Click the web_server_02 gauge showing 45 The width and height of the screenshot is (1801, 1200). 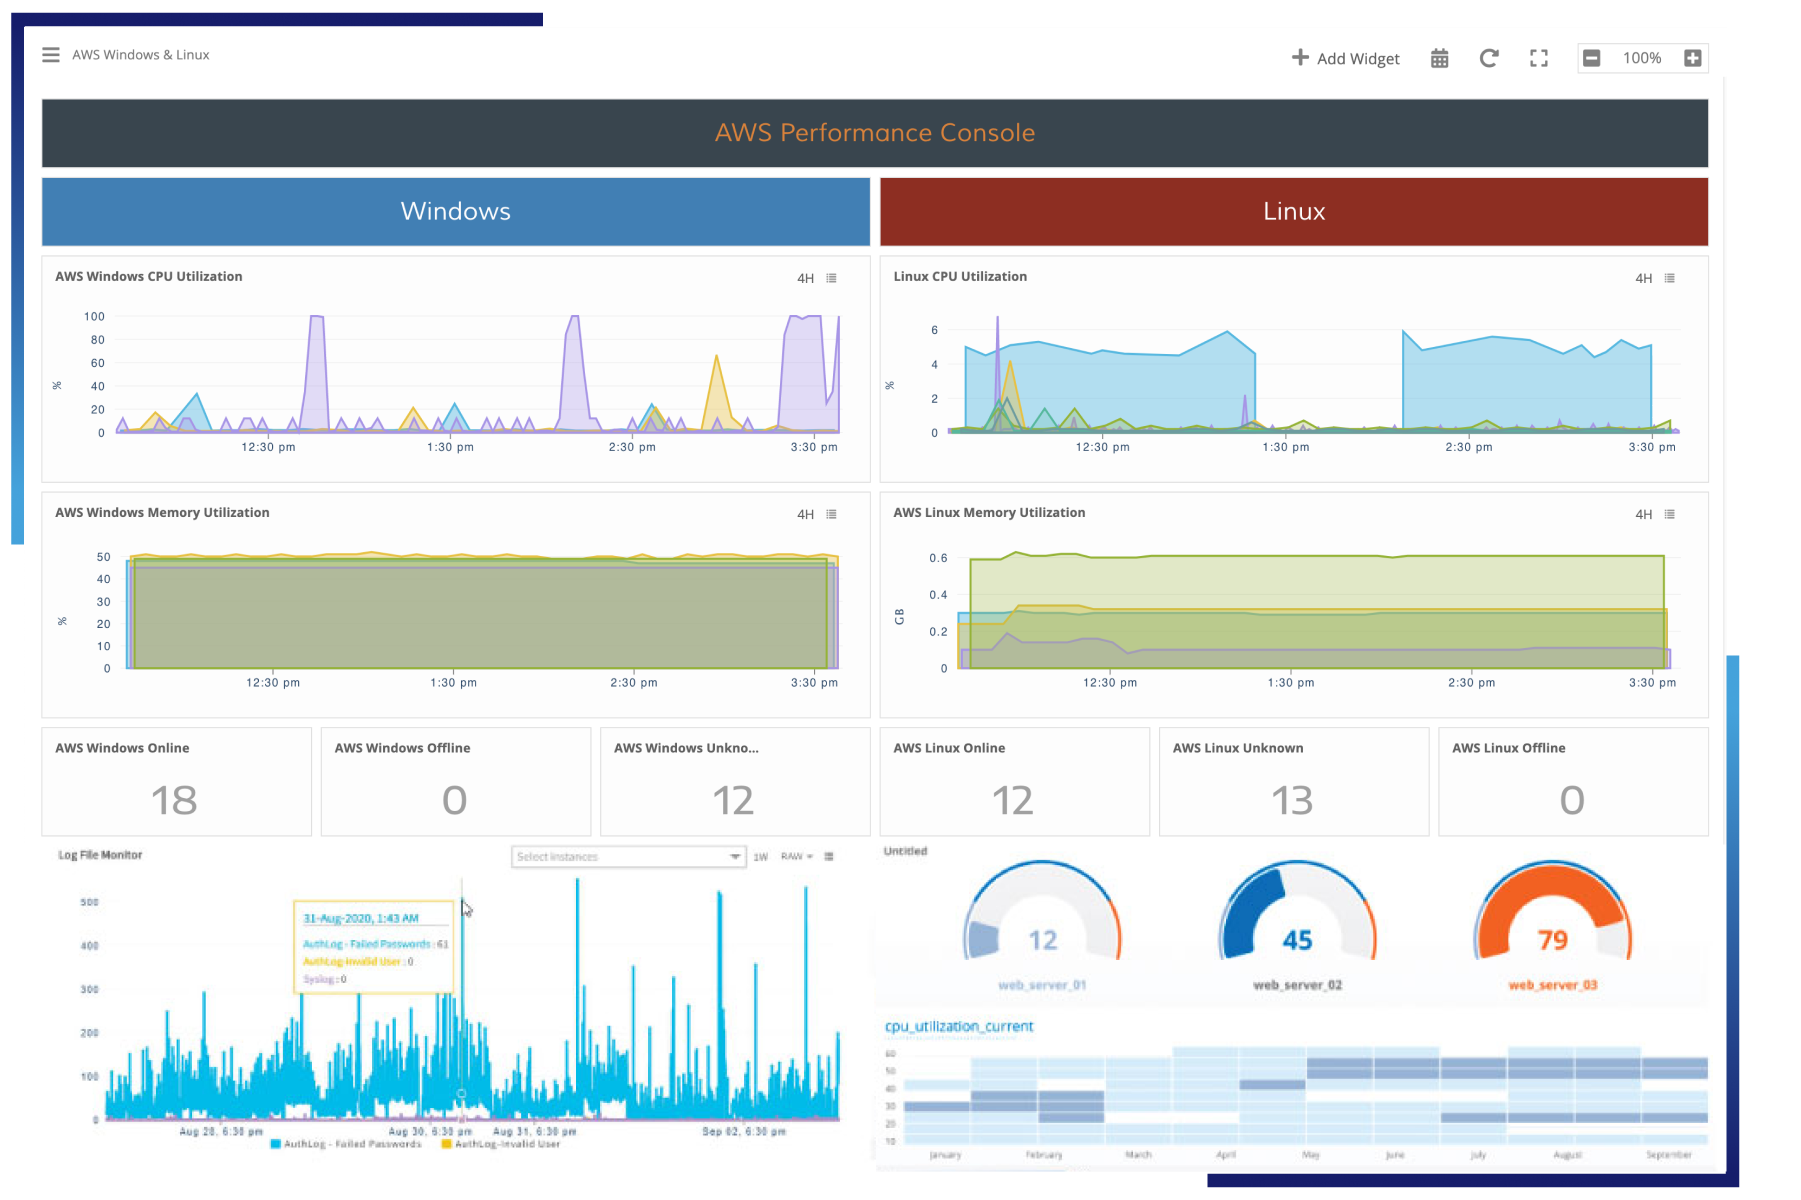pos(1297,912)
